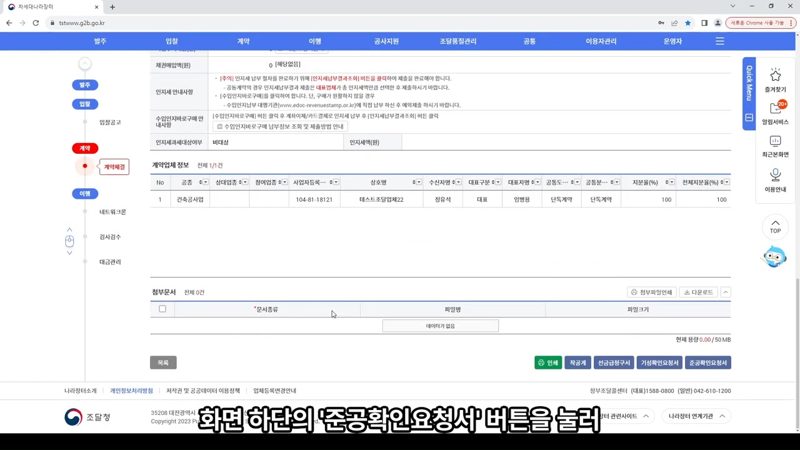Open the 대표구분 column filter dropdown
The height and width of the screenshot is (450, 800).
[x=496, y=182]
